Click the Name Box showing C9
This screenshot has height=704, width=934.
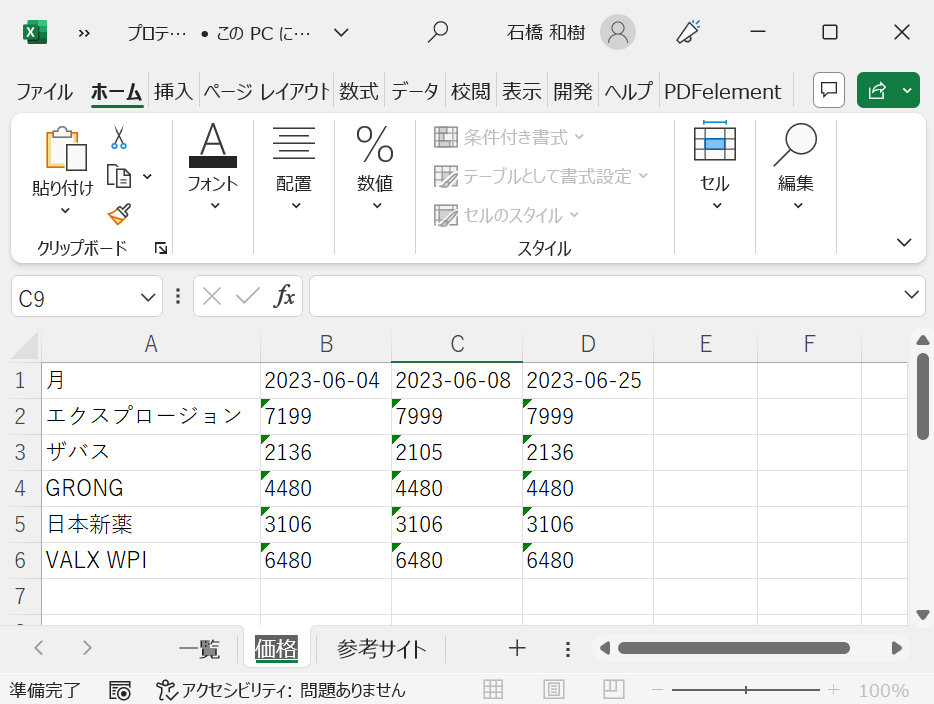pyautogui.click(x=74, y=297)
